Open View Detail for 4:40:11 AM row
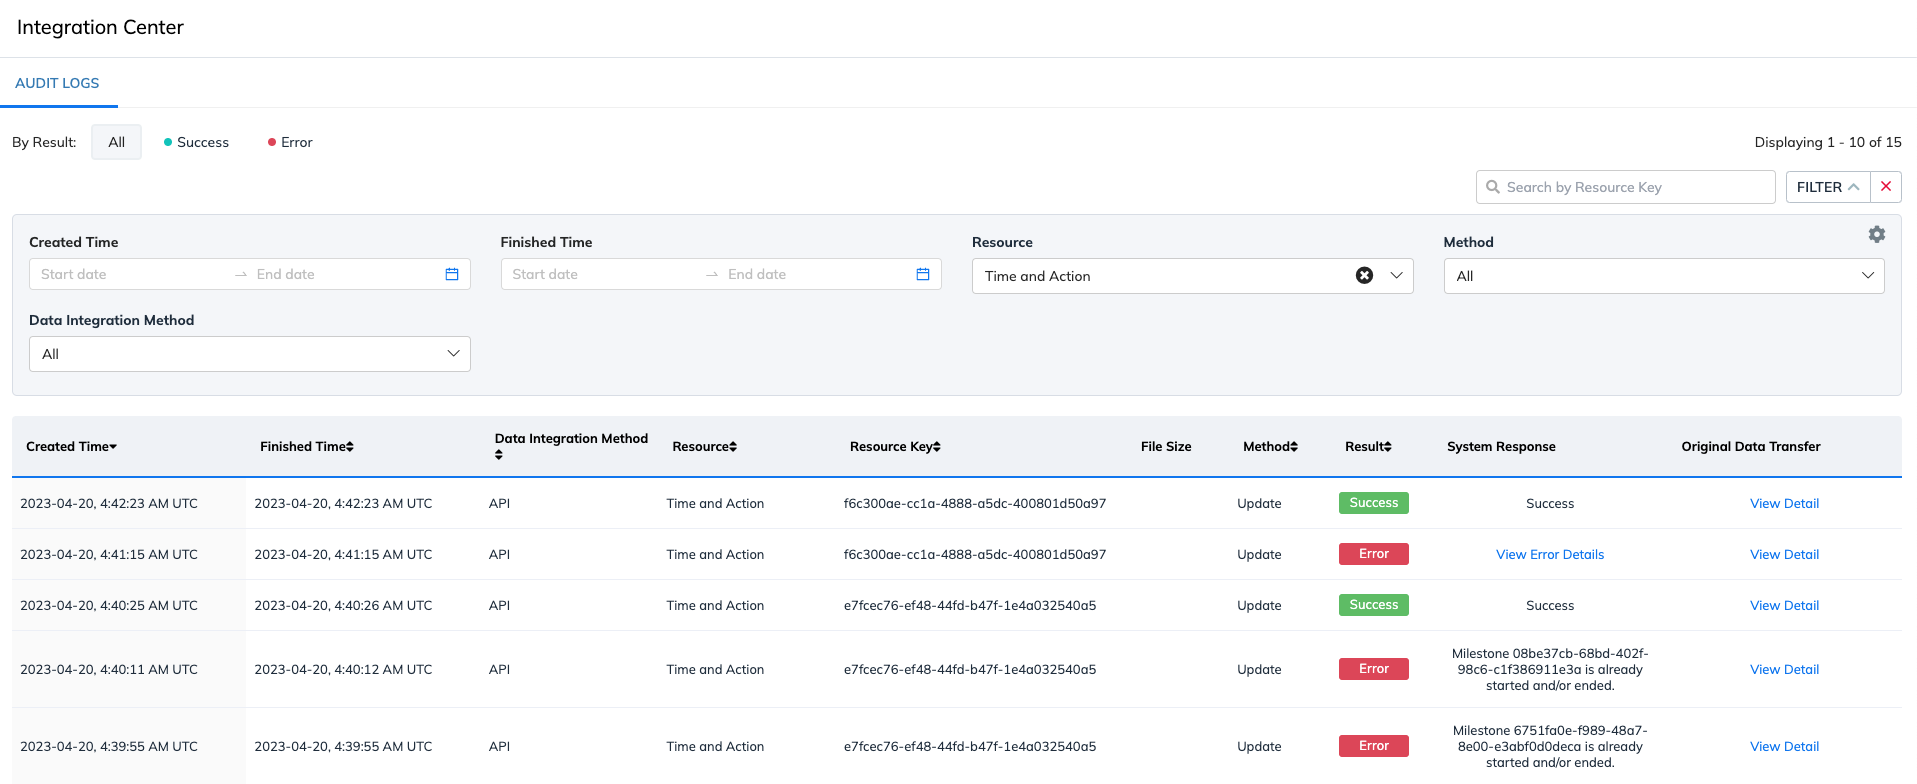 [x=1784, y=669]
